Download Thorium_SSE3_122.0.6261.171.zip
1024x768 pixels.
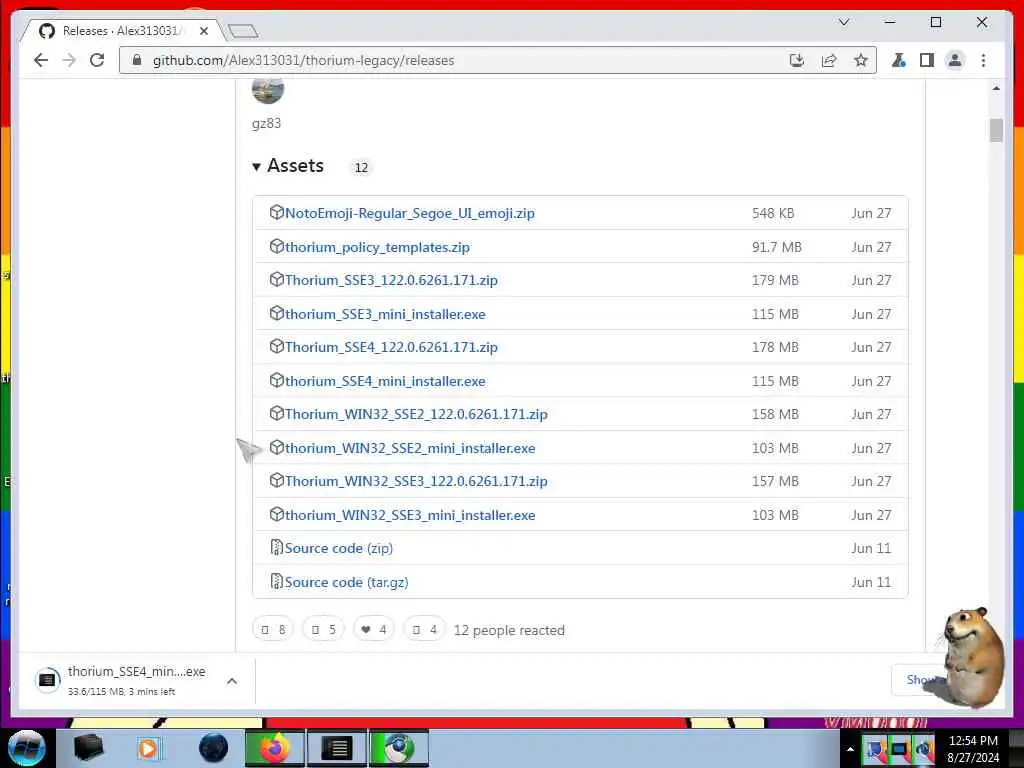(391, 280)
